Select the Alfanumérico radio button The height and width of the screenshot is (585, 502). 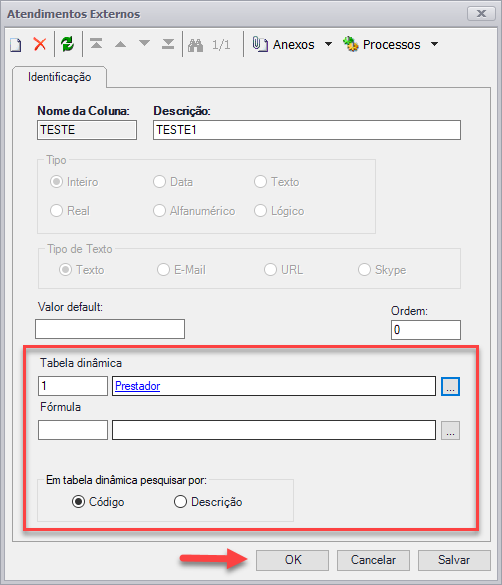tap(159, 210)
